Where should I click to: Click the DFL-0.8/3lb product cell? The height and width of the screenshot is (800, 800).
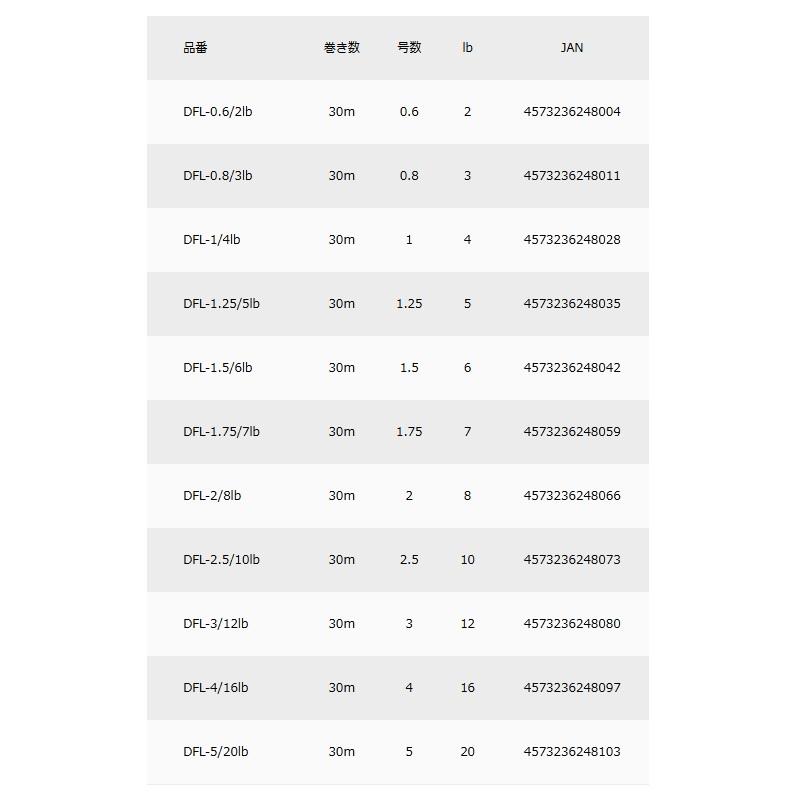217,176
